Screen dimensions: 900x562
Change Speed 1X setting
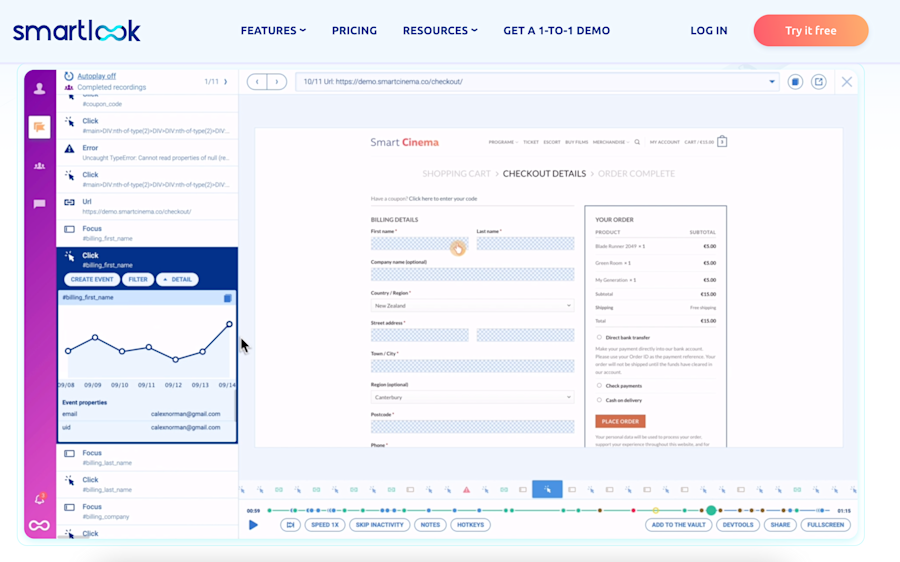(325, 525)
